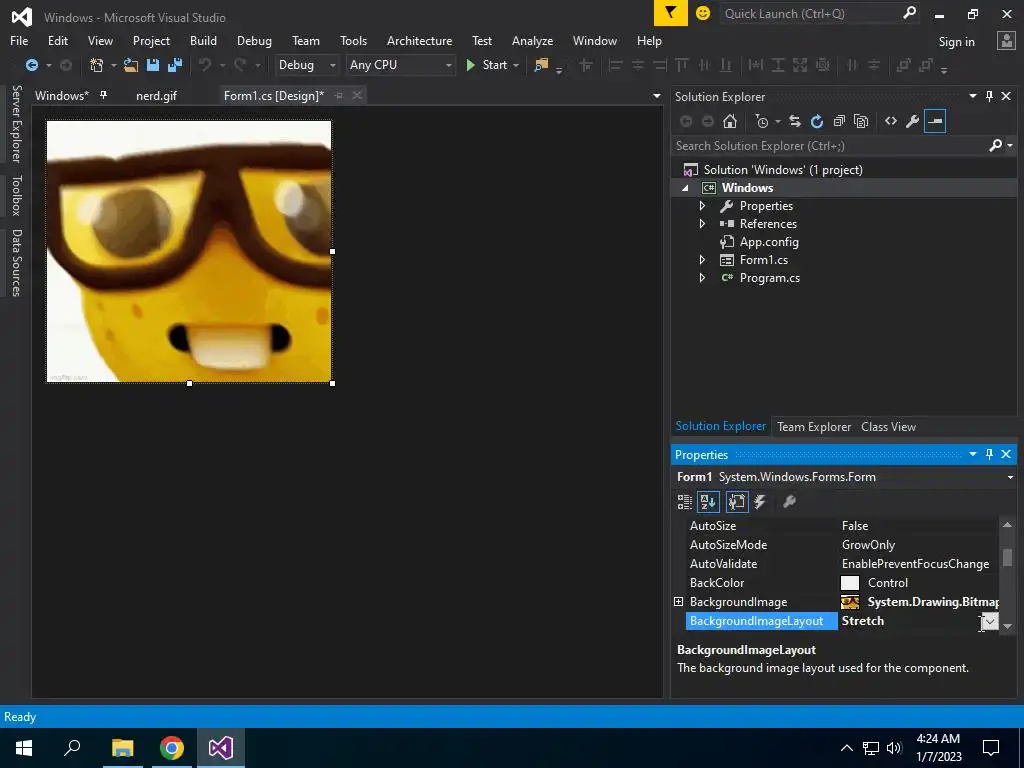Toggle auto-hide pin on Properties panel
Screen dimensions: 1024x768
[989, 454]
